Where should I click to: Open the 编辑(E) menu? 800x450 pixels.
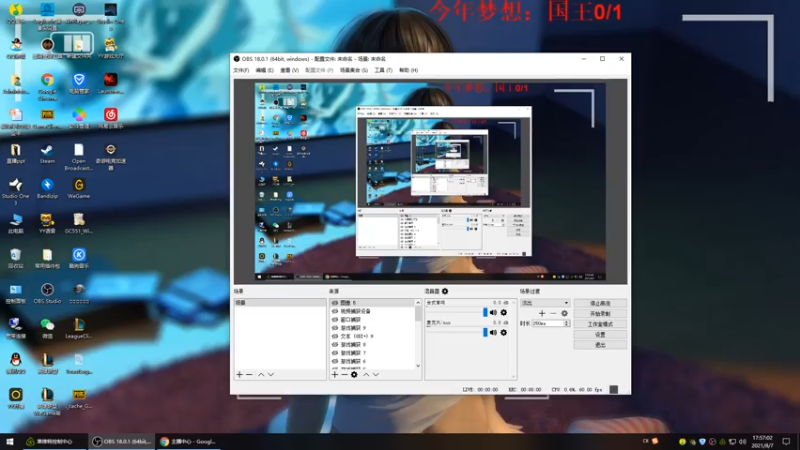pos(264,70)
